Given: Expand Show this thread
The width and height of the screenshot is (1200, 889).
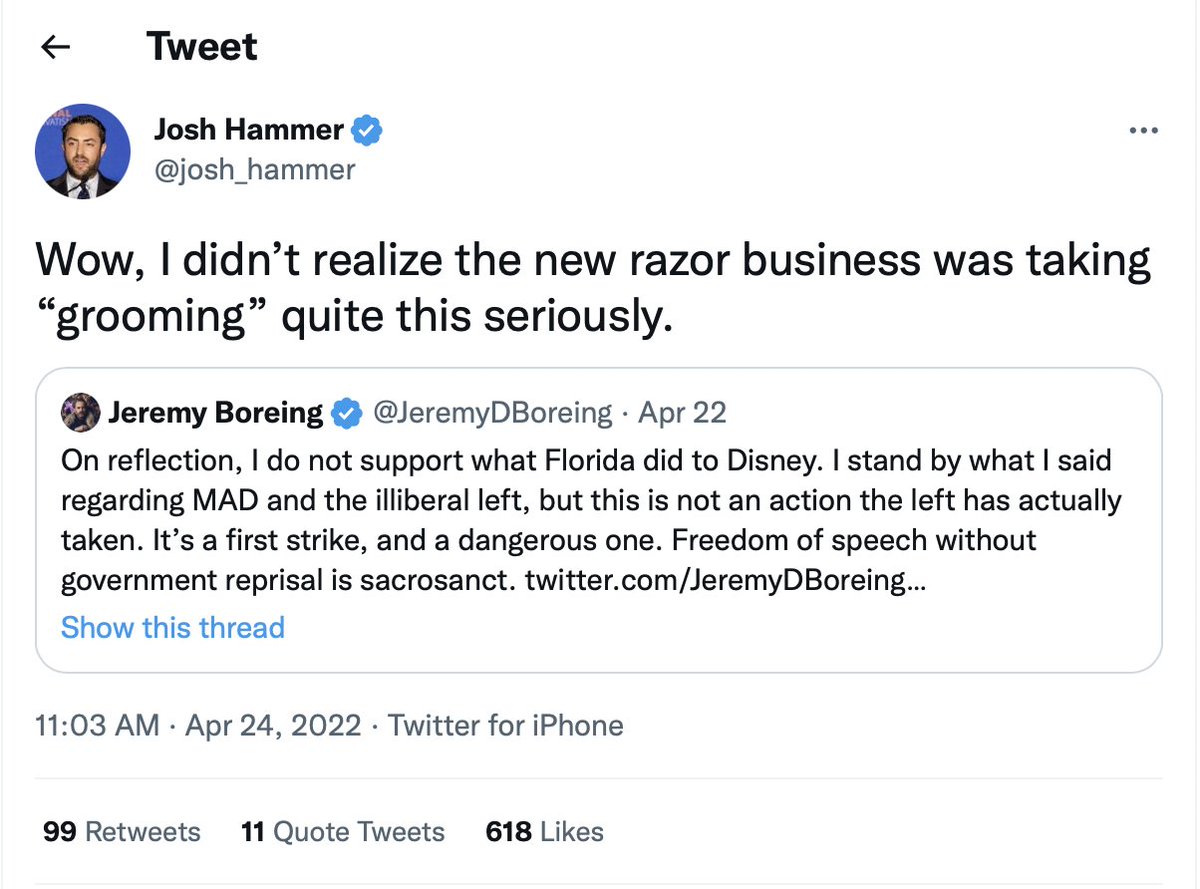Looking at the screenshot, I should tap(173, 627).
